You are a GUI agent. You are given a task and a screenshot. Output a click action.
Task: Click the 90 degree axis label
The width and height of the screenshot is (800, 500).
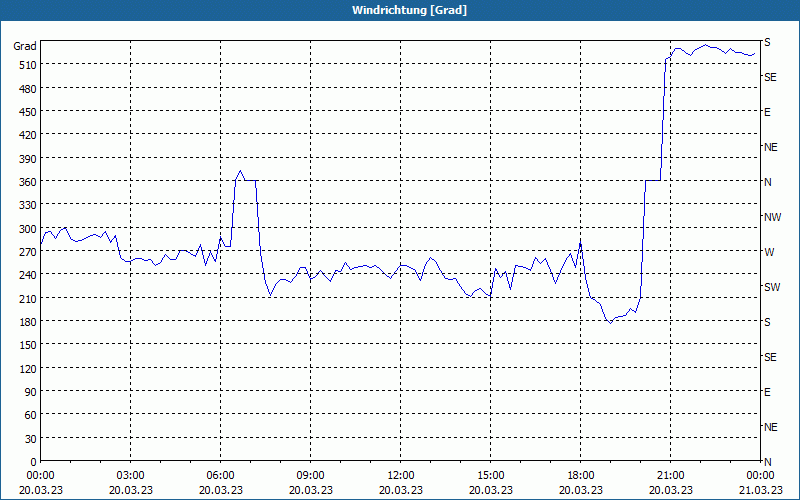(x=31, y=392)
